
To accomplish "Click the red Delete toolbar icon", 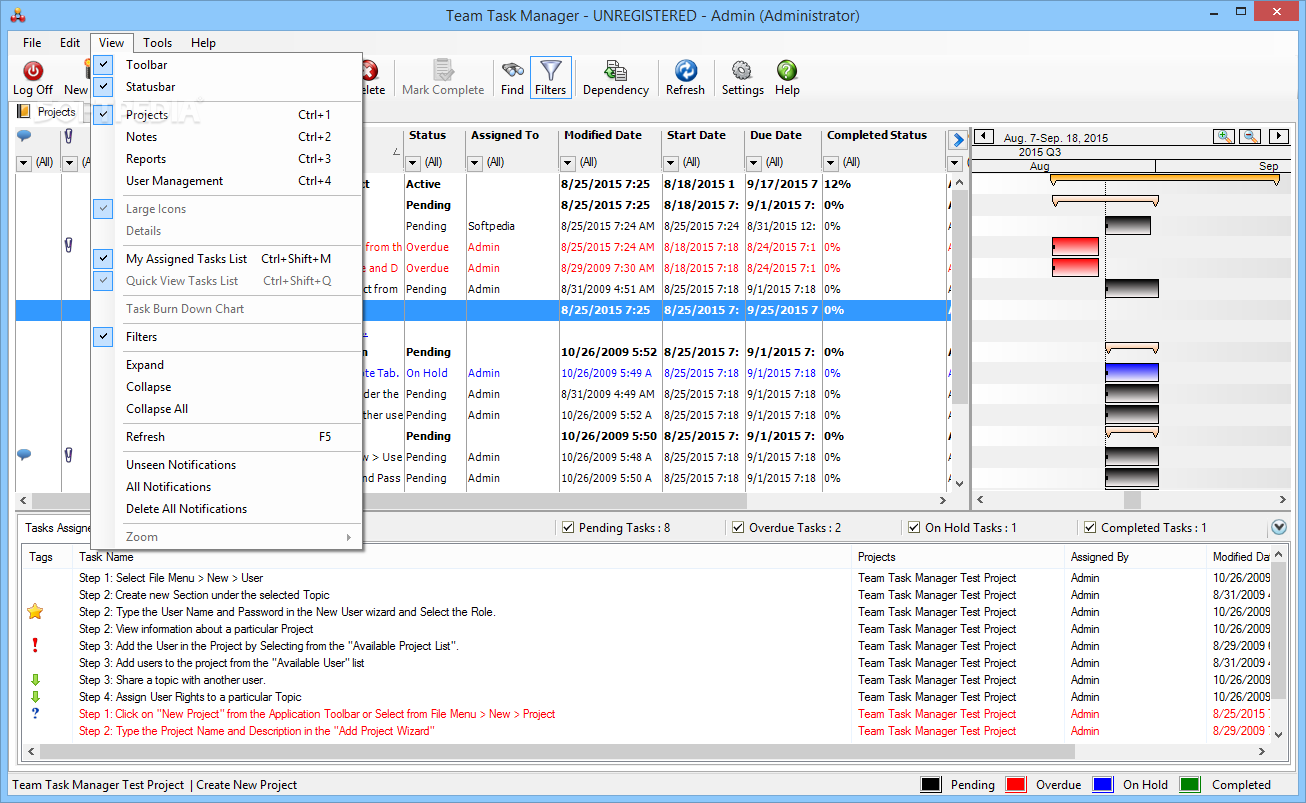I will pyautogui.click(x=369, y=71).
